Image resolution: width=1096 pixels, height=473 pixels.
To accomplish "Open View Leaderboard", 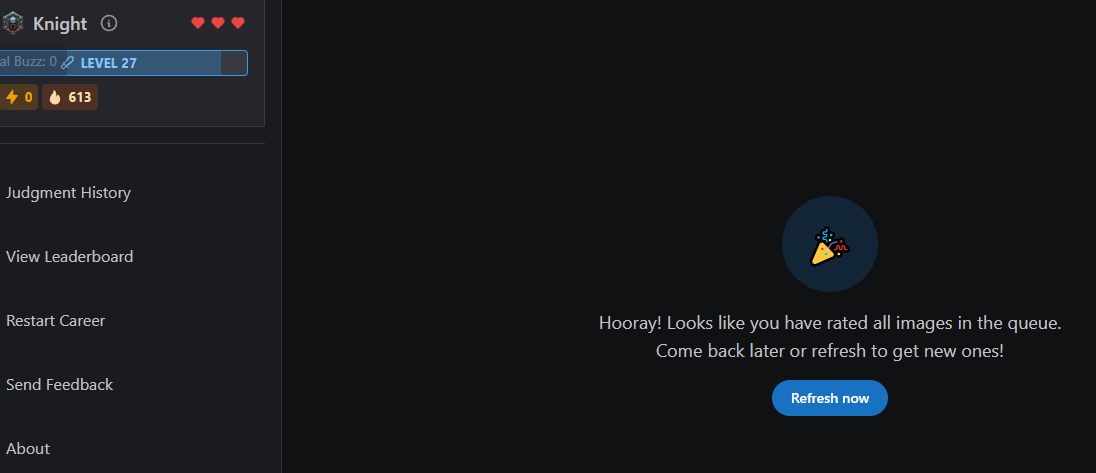I will click(69, 256).
